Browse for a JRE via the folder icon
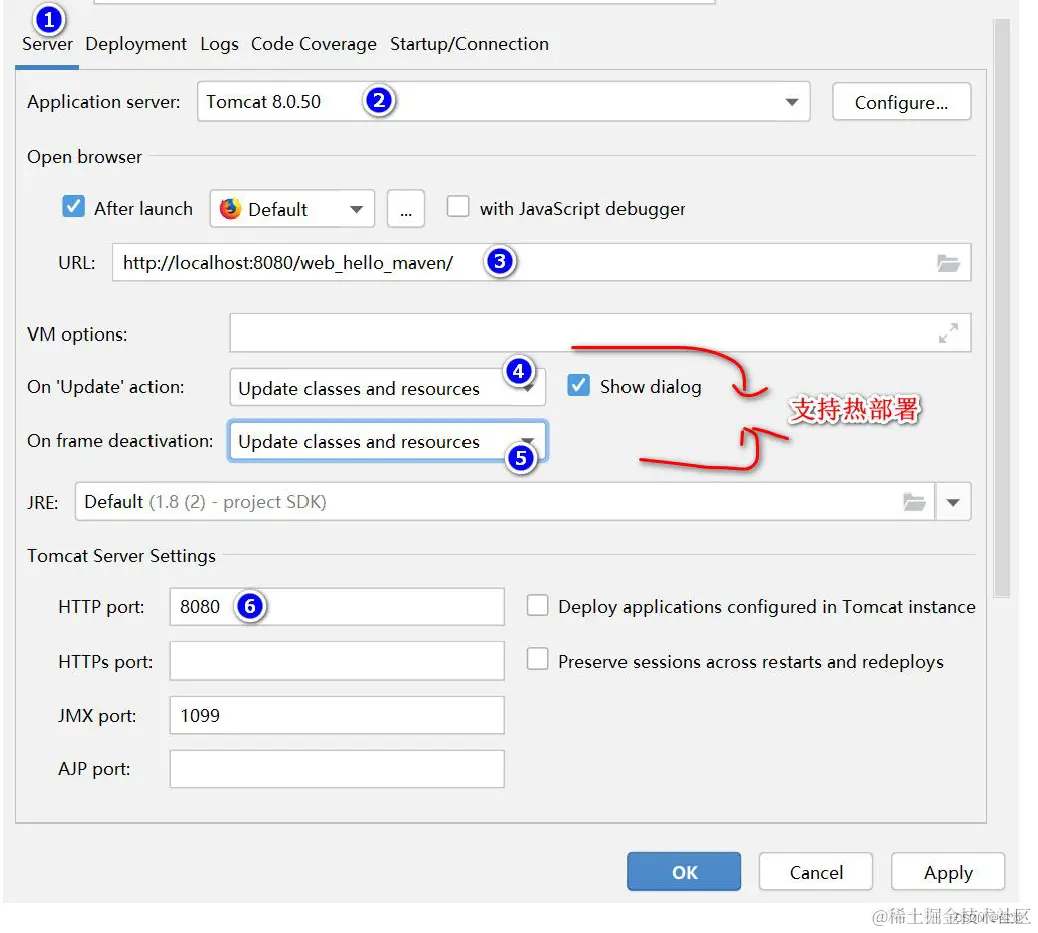Viewport: 1038px width, 933px height. 914,502
